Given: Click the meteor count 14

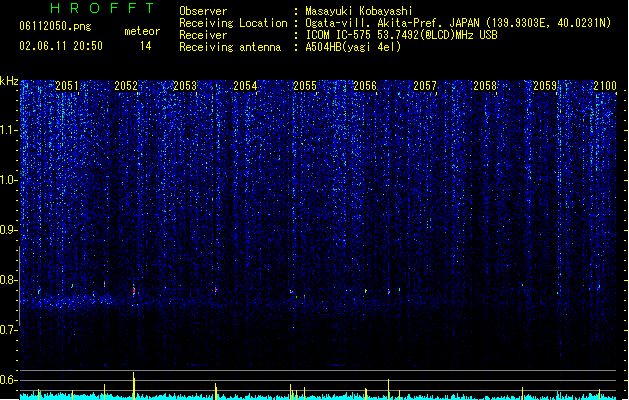Looking at the screenshot, I should click(x=145, y=46).
